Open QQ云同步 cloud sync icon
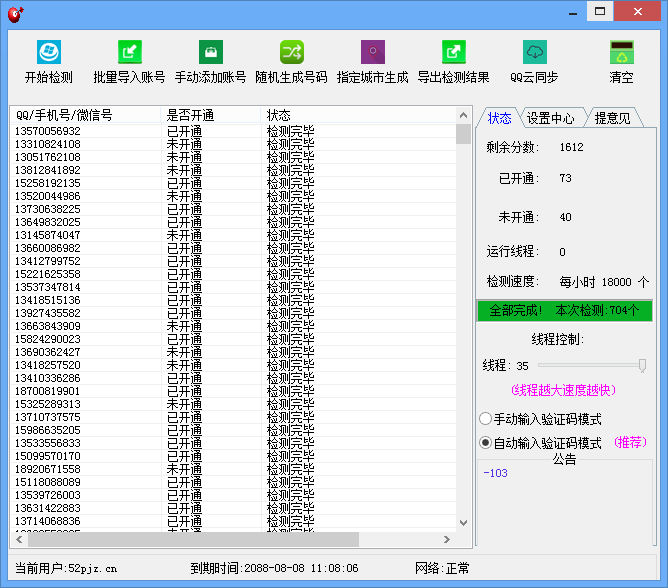Viewport: 668px width, 588px height. tap(534, 53)
